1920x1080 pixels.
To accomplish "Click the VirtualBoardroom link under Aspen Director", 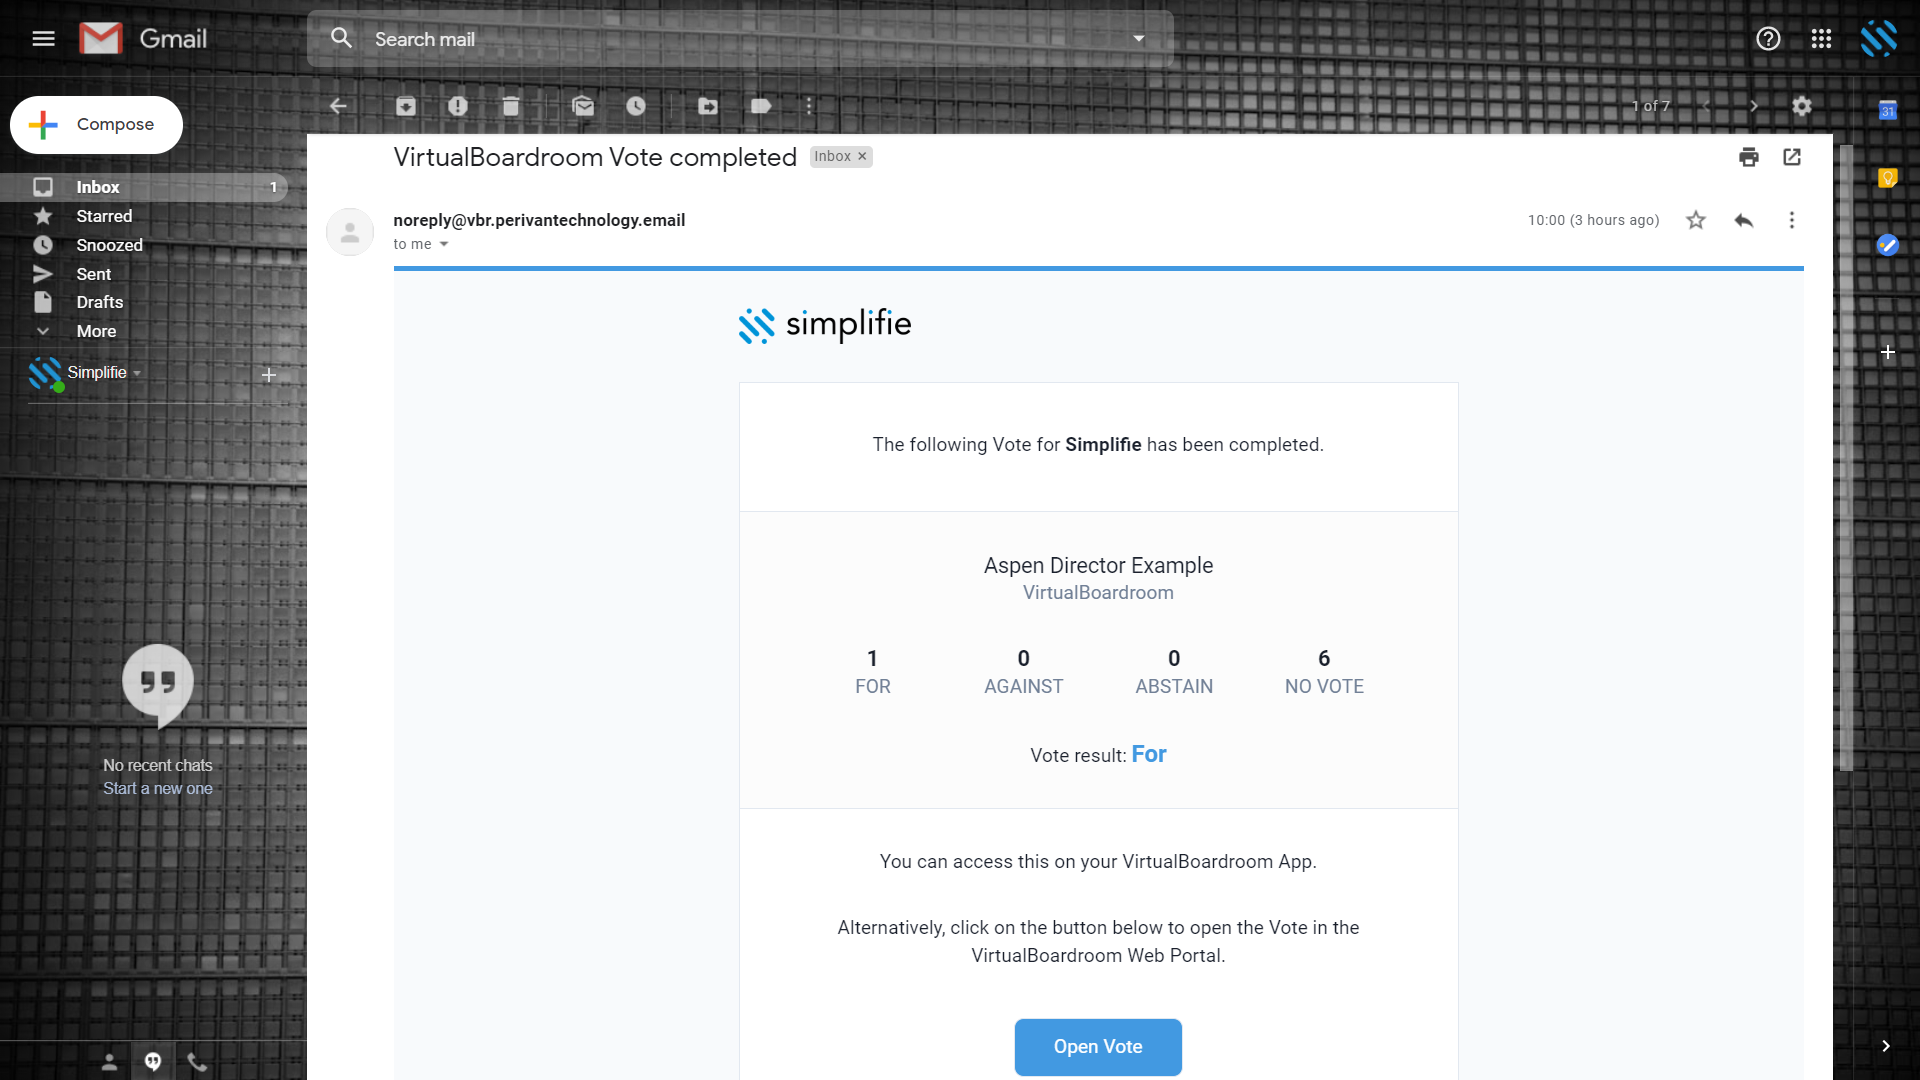I will 1098,593.
